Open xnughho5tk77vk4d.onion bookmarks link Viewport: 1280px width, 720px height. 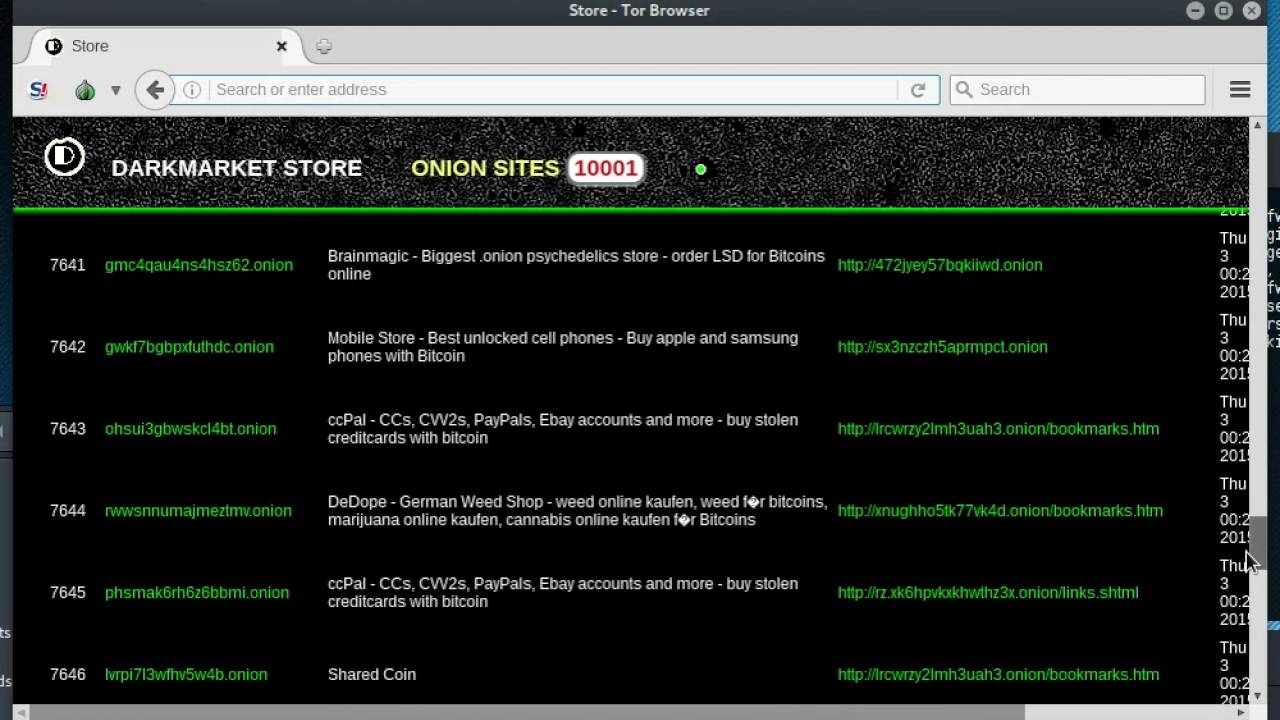1000,511
